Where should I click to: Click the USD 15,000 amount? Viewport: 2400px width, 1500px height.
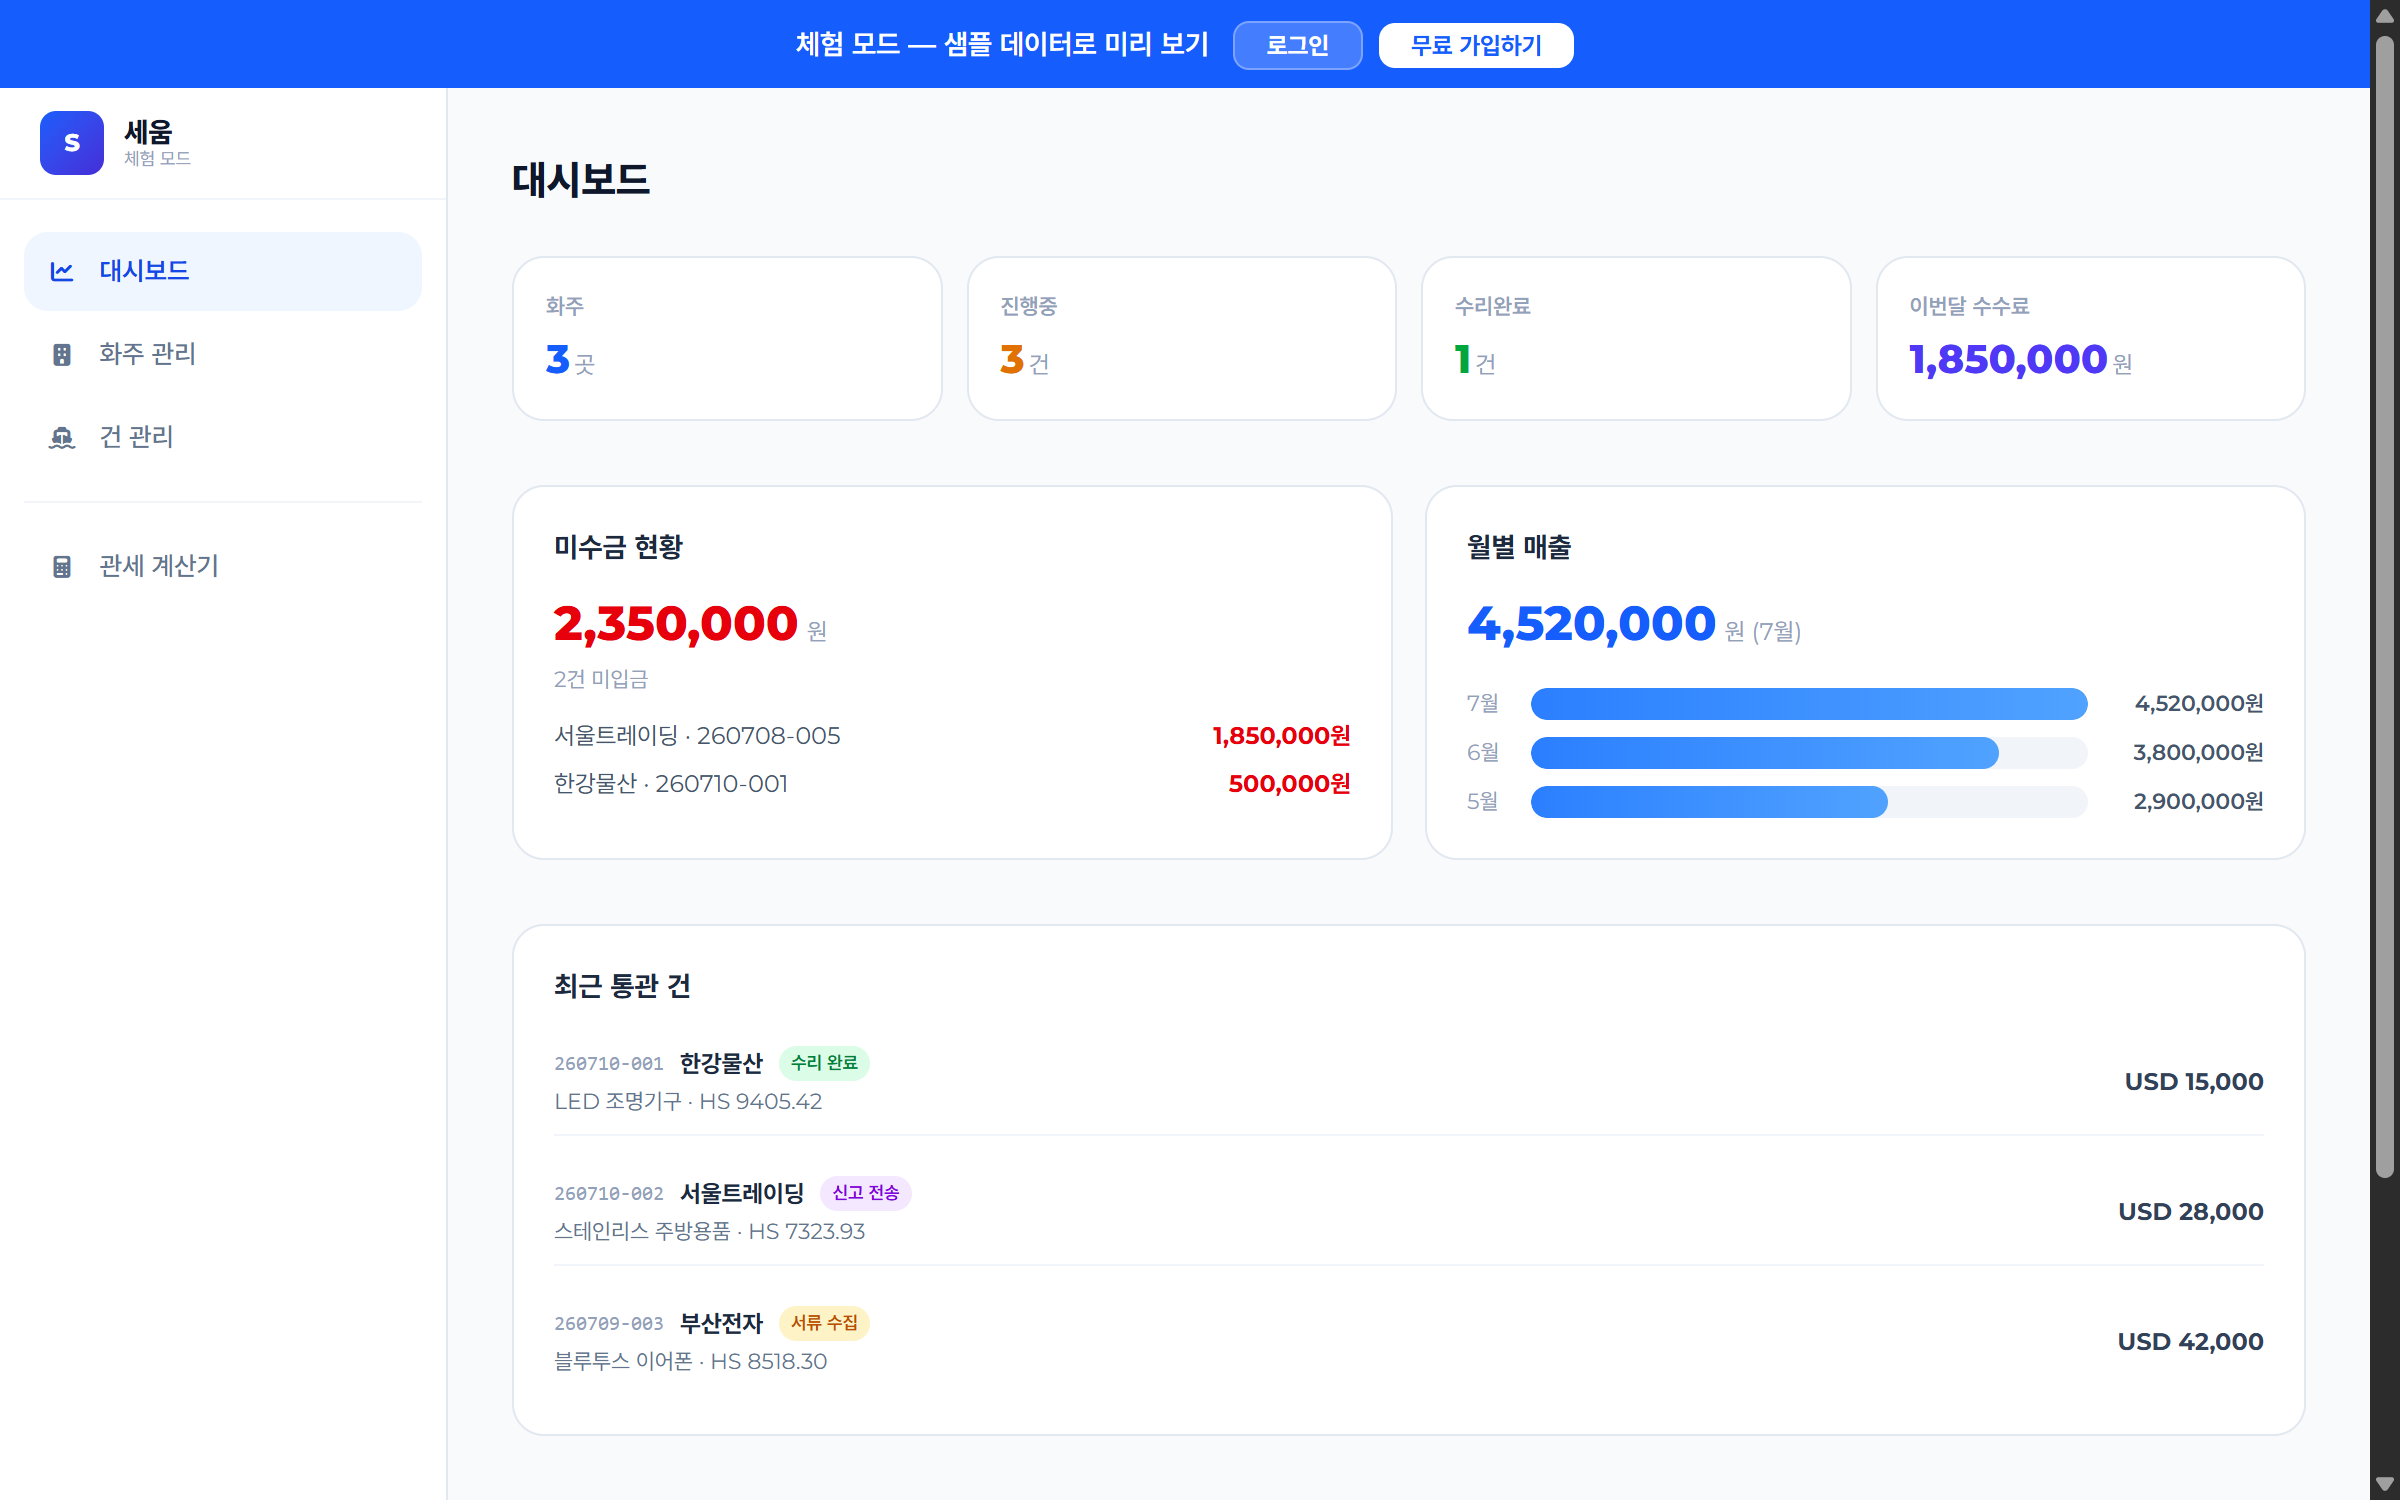[2194, 1082]
